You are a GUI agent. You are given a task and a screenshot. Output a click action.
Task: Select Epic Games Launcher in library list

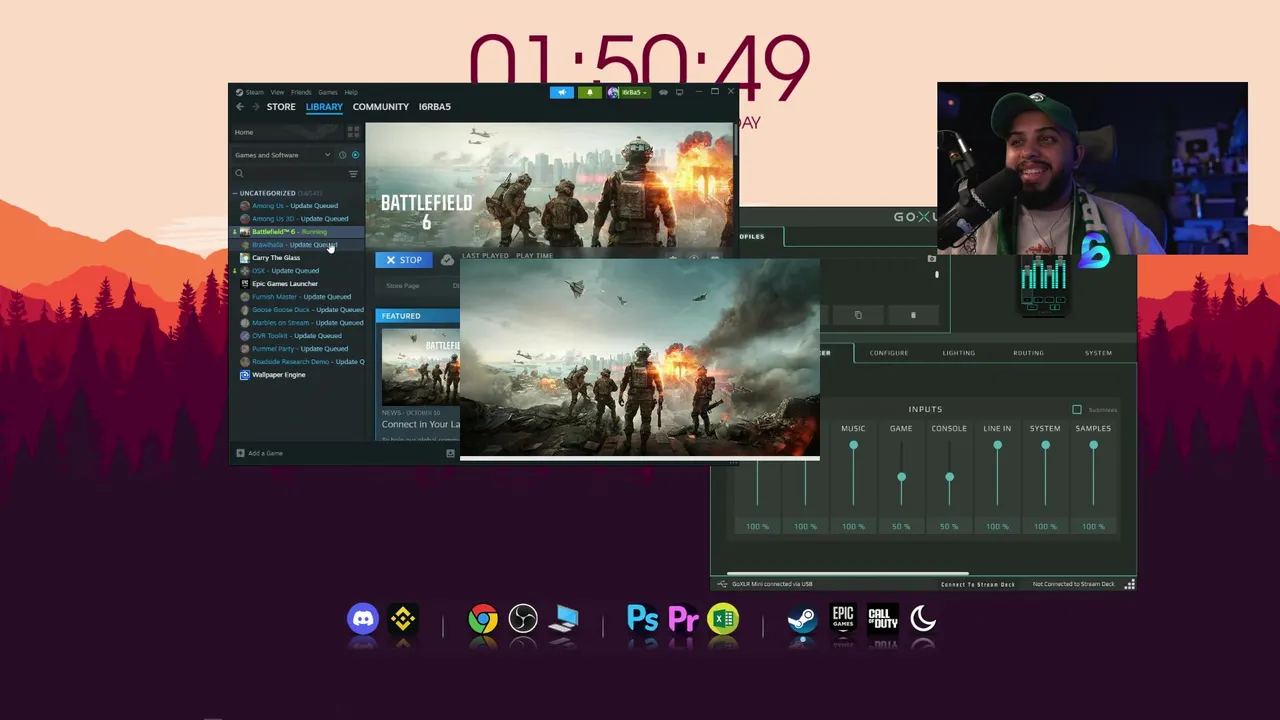pos(285,284)
